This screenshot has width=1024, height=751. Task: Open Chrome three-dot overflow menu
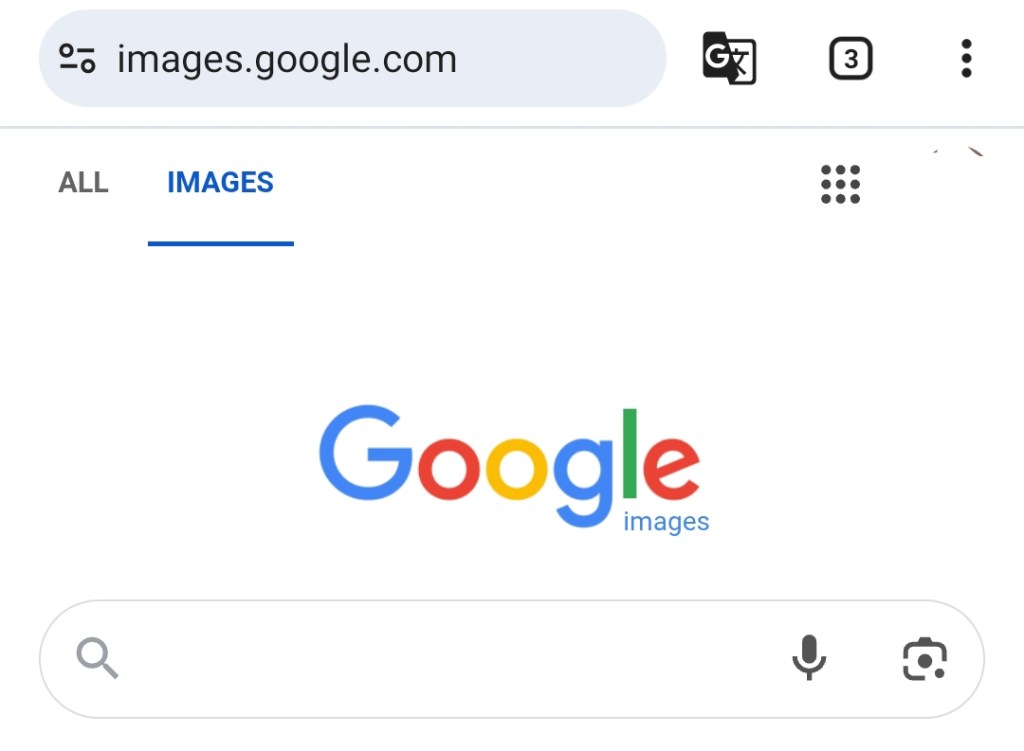[x=965, y=59]
